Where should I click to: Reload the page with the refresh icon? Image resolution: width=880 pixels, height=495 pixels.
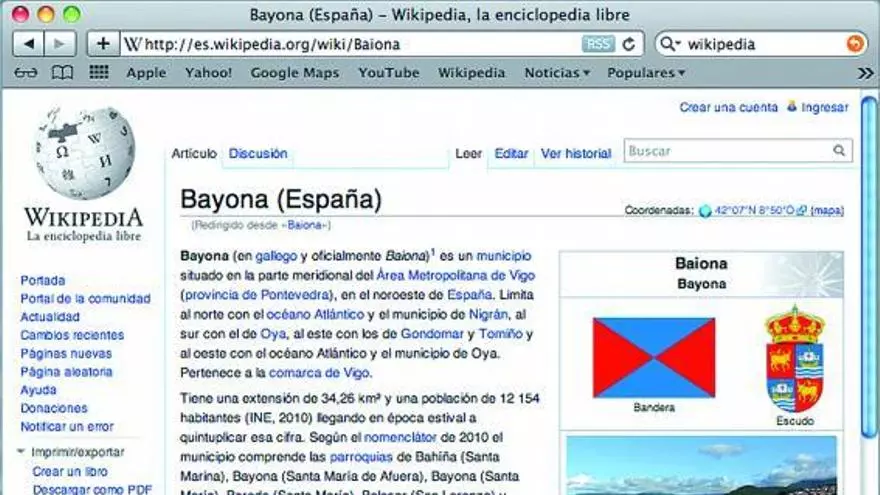click(629, 44)
